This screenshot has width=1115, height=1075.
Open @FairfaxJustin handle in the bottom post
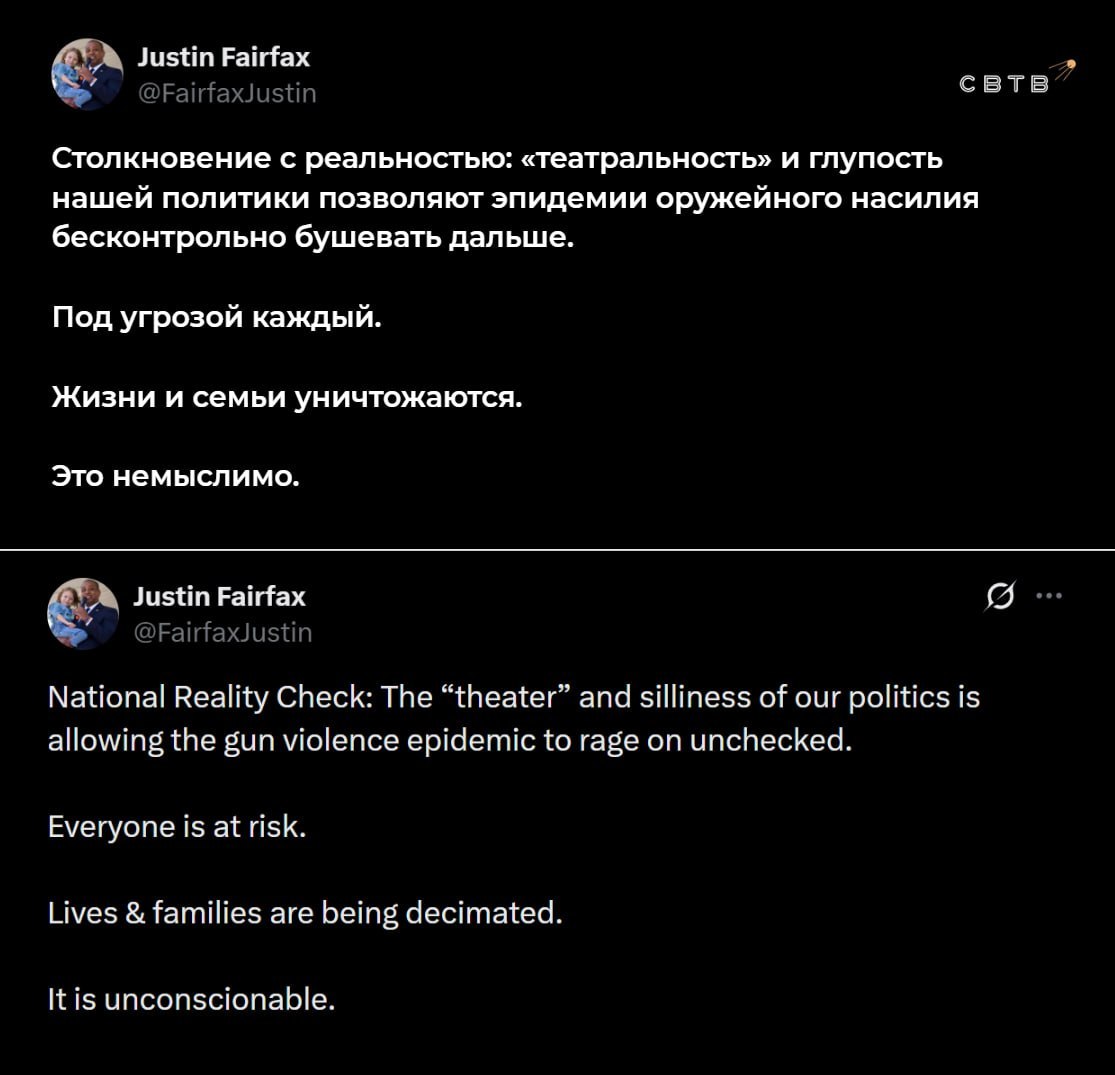(x=222, y=632)
